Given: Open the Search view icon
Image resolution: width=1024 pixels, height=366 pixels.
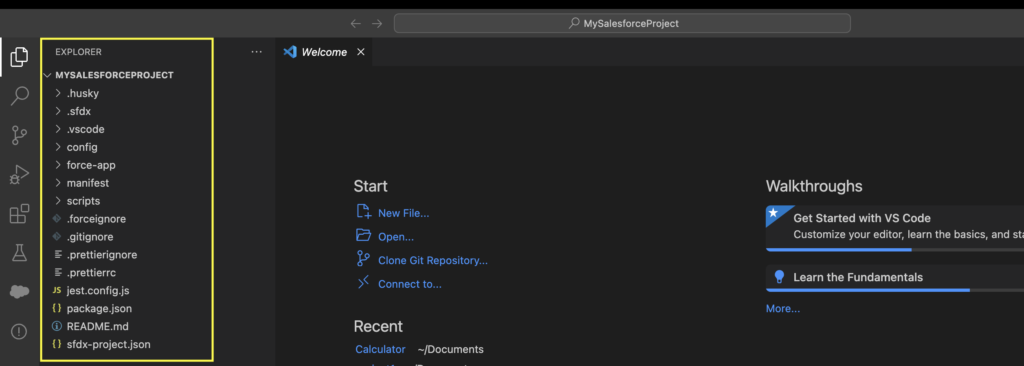Looking at the screenshot, I should (x=20, y=95).
